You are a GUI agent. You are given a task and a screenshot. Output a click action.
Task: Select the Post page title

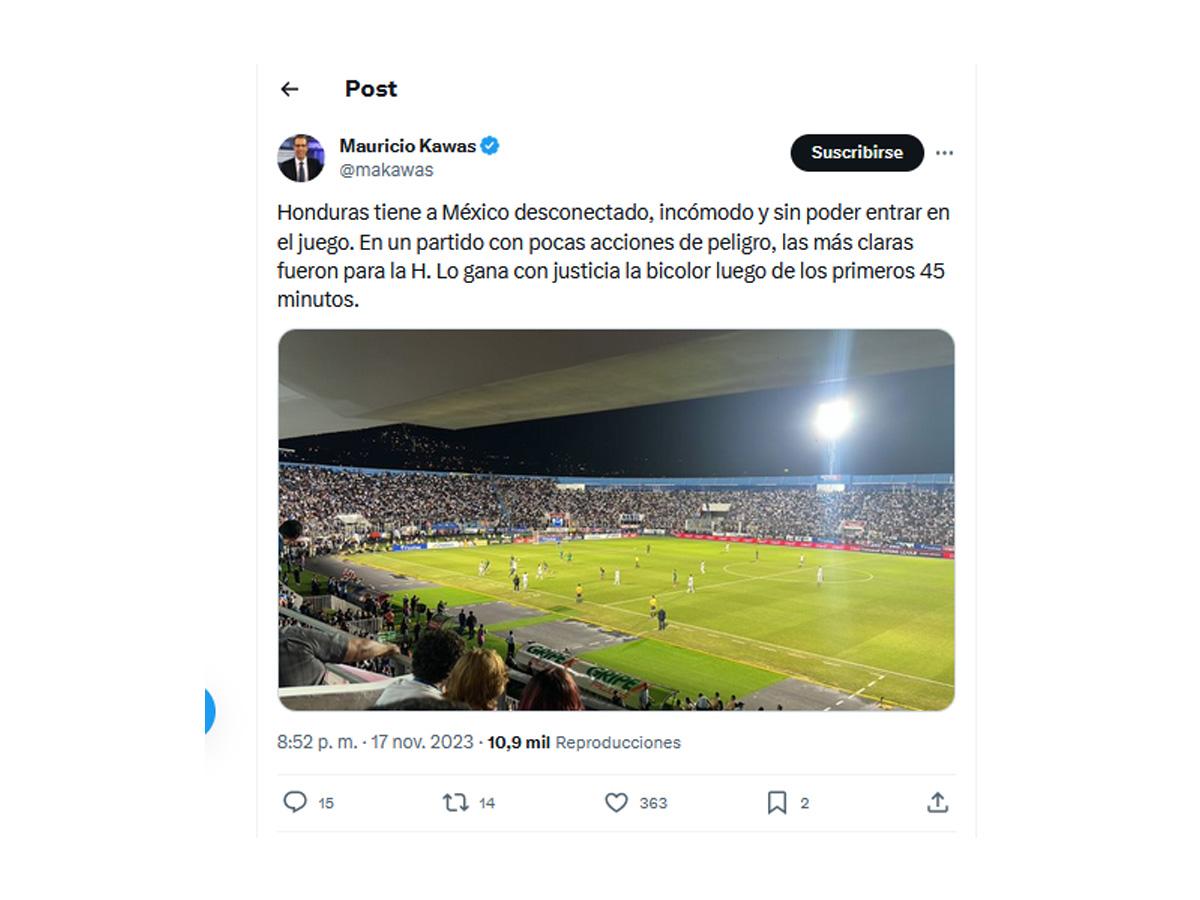tap(370, 89)
